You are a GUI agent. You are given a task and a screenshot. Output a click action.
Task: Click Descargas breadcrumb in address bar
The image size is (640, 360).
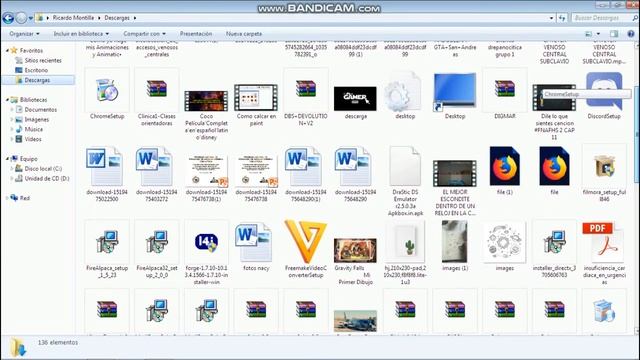click(117, 18)
